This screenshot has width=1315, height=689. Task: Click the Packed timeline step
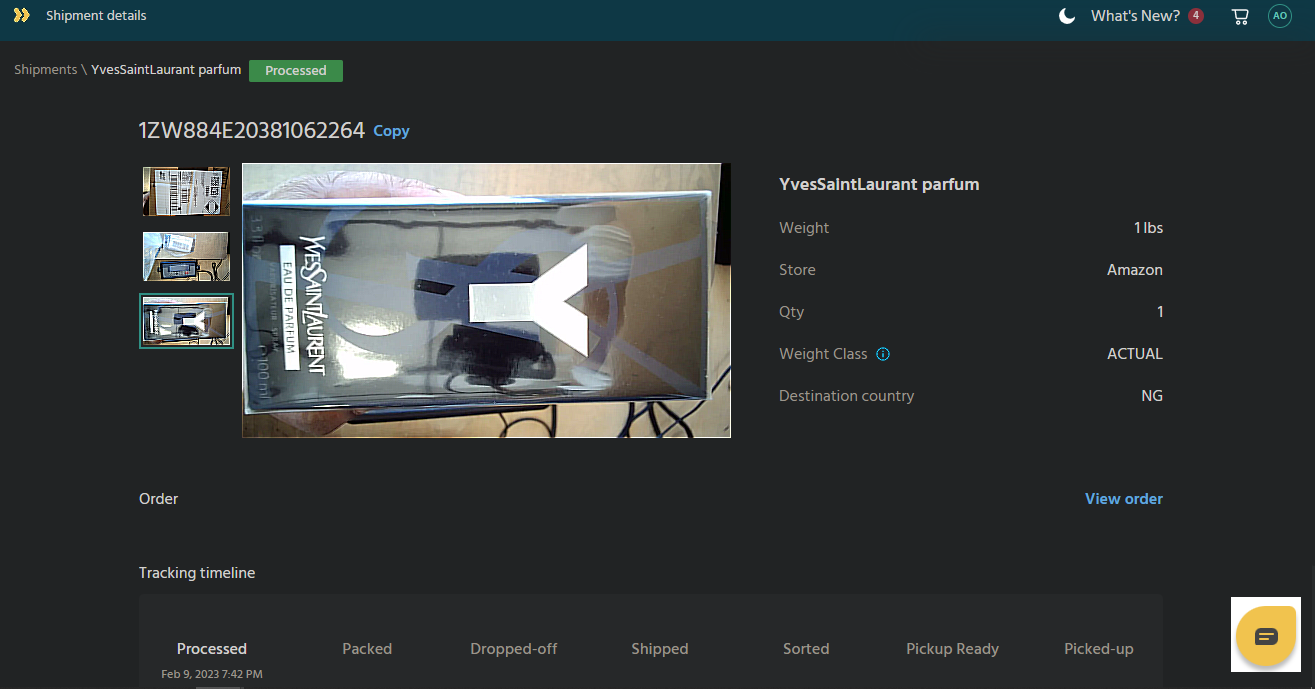(367, 649)
